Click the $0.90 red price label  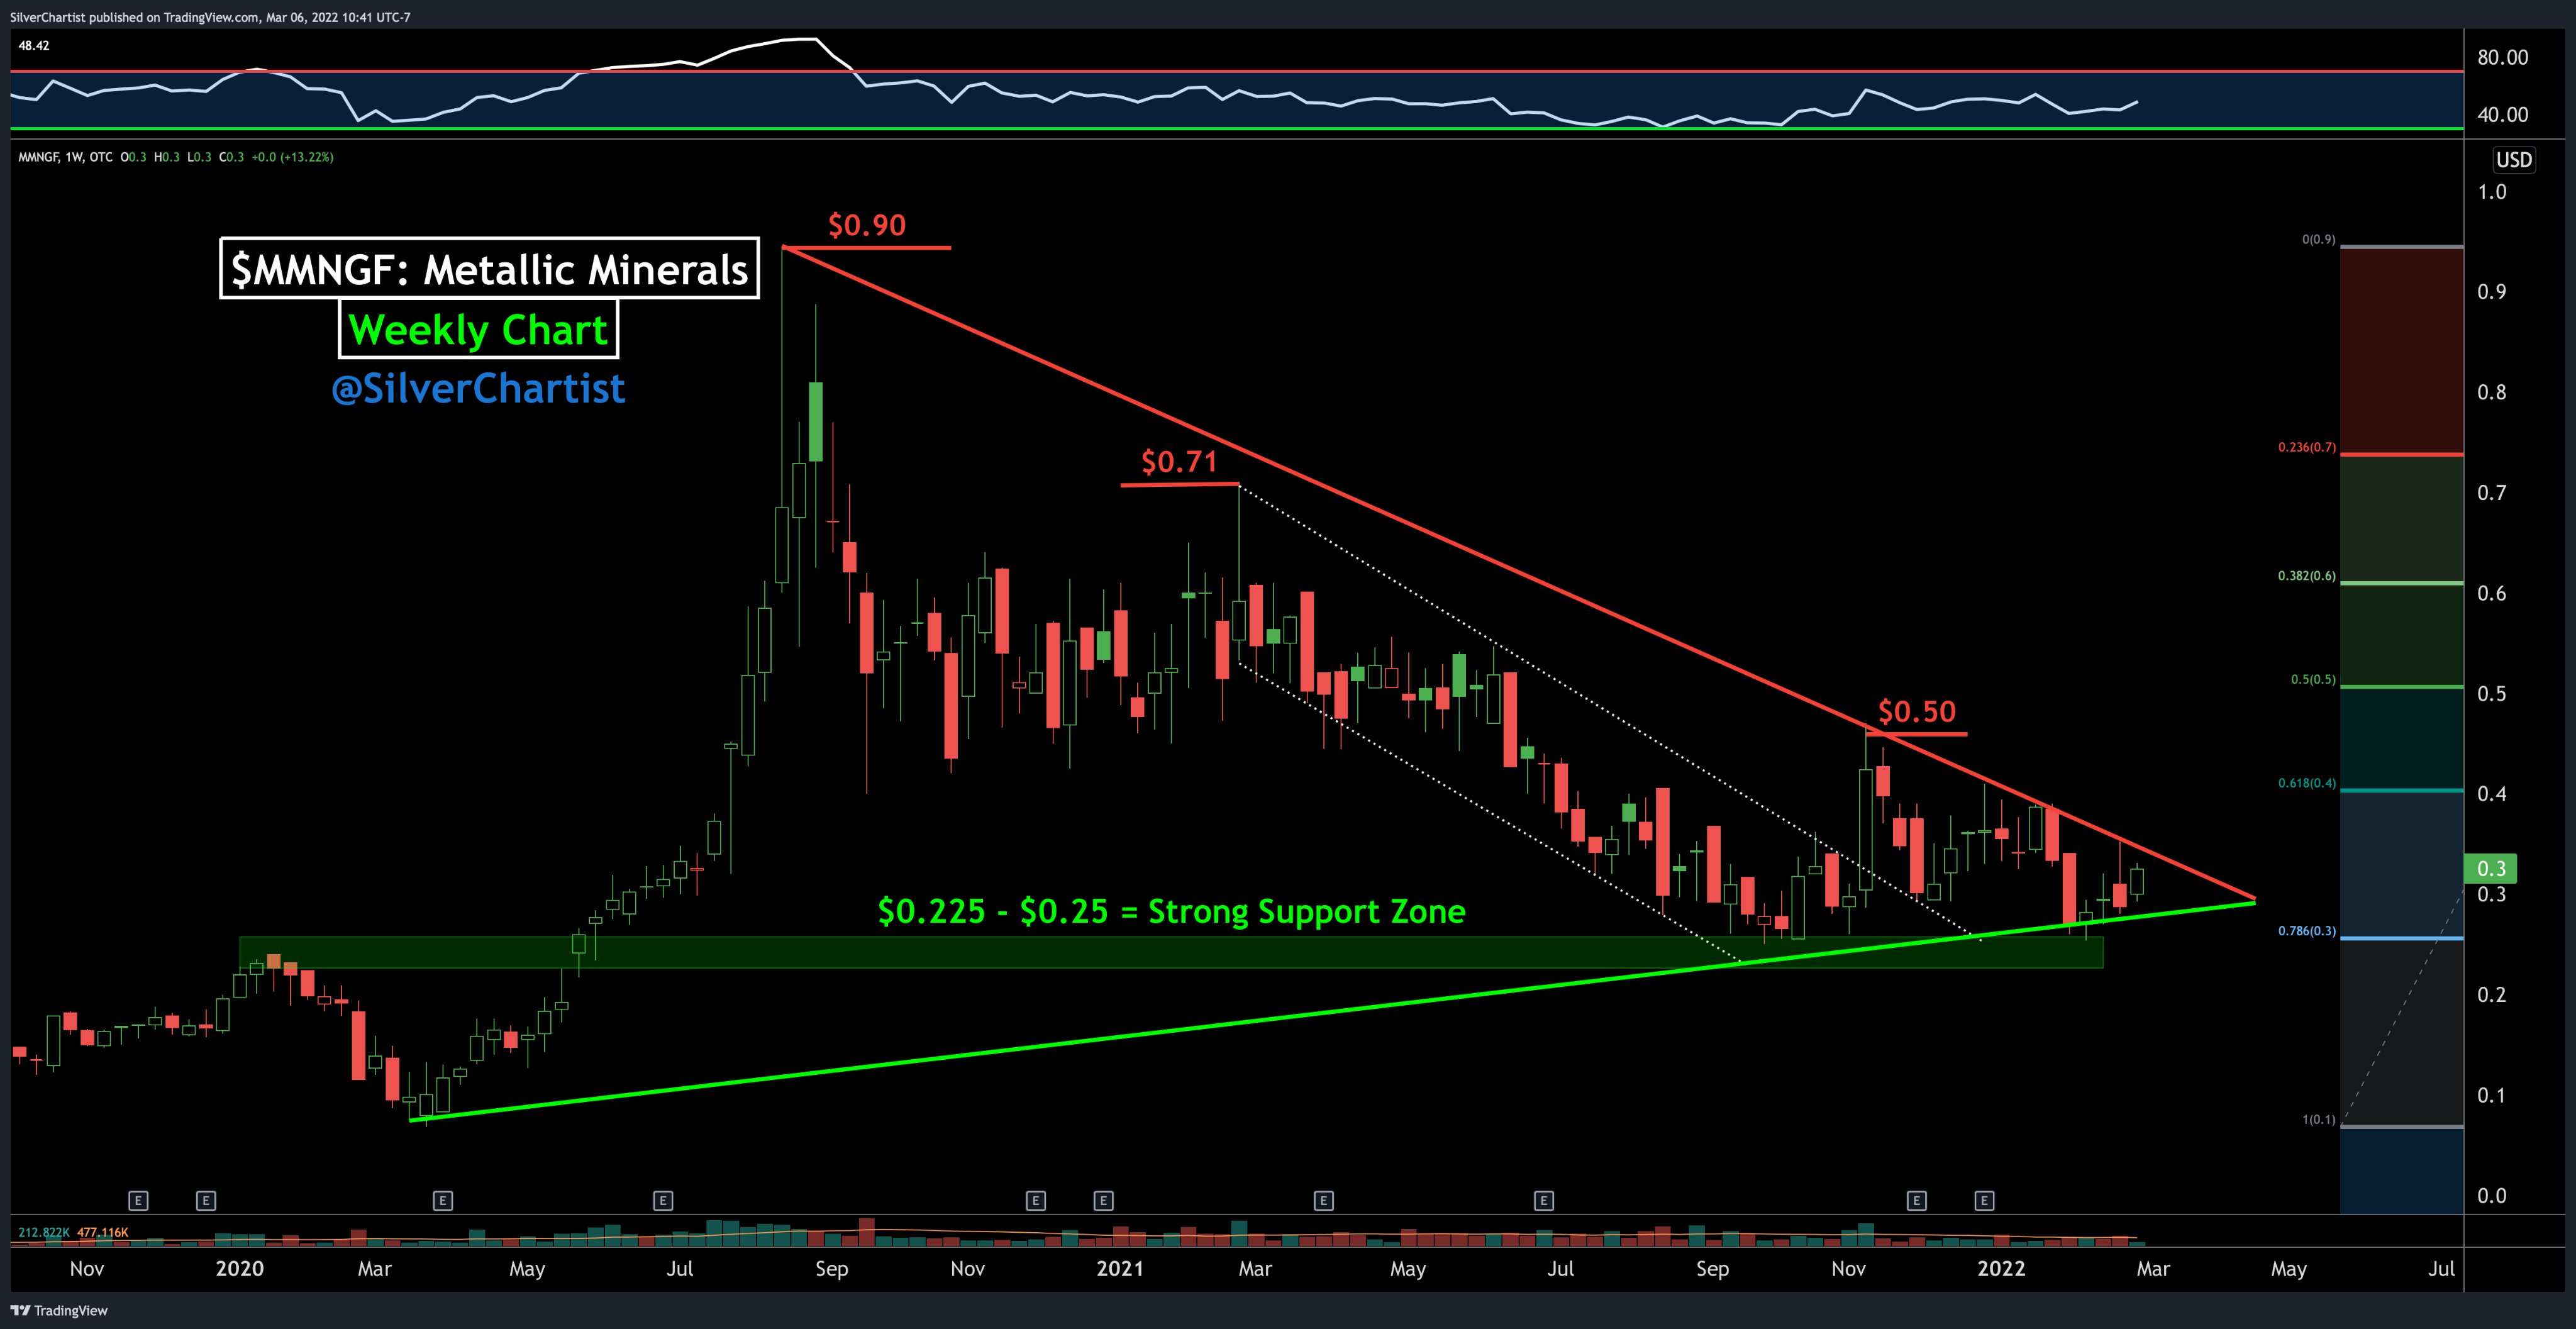click(x=866, y=225)
